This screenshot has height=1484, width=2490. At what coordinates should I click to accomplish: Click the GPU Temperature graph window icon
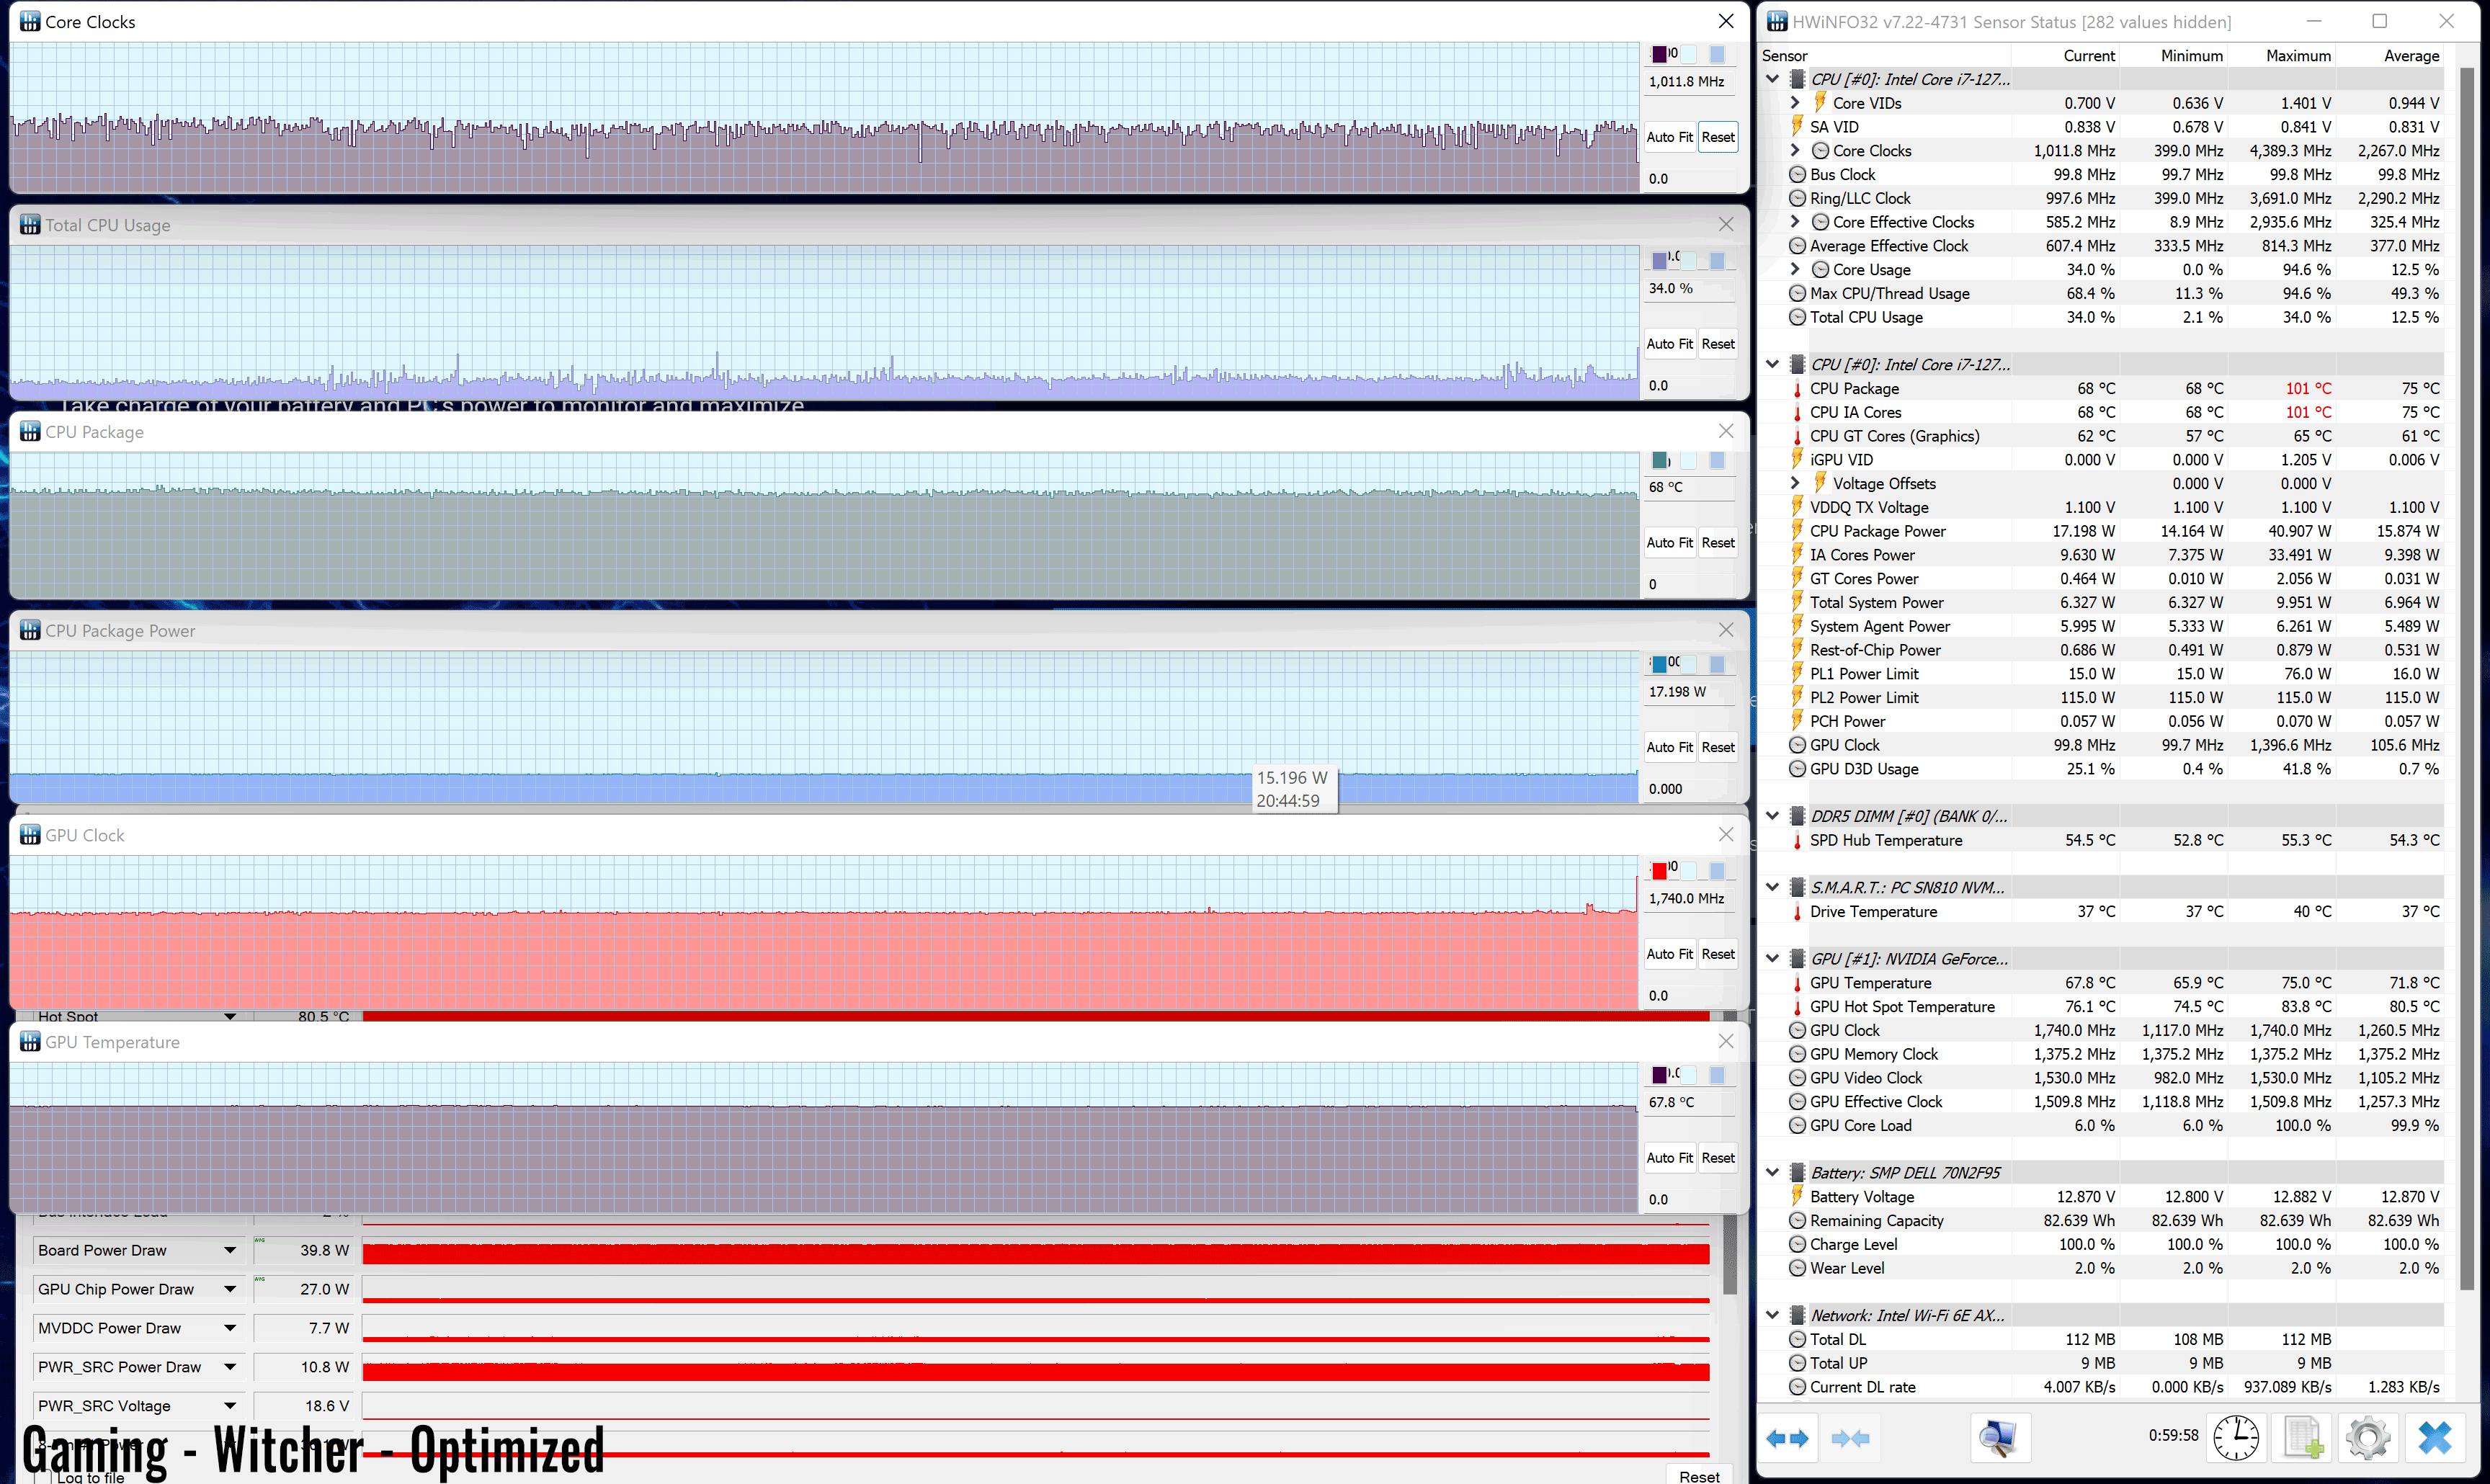(x=30, y=1042)
